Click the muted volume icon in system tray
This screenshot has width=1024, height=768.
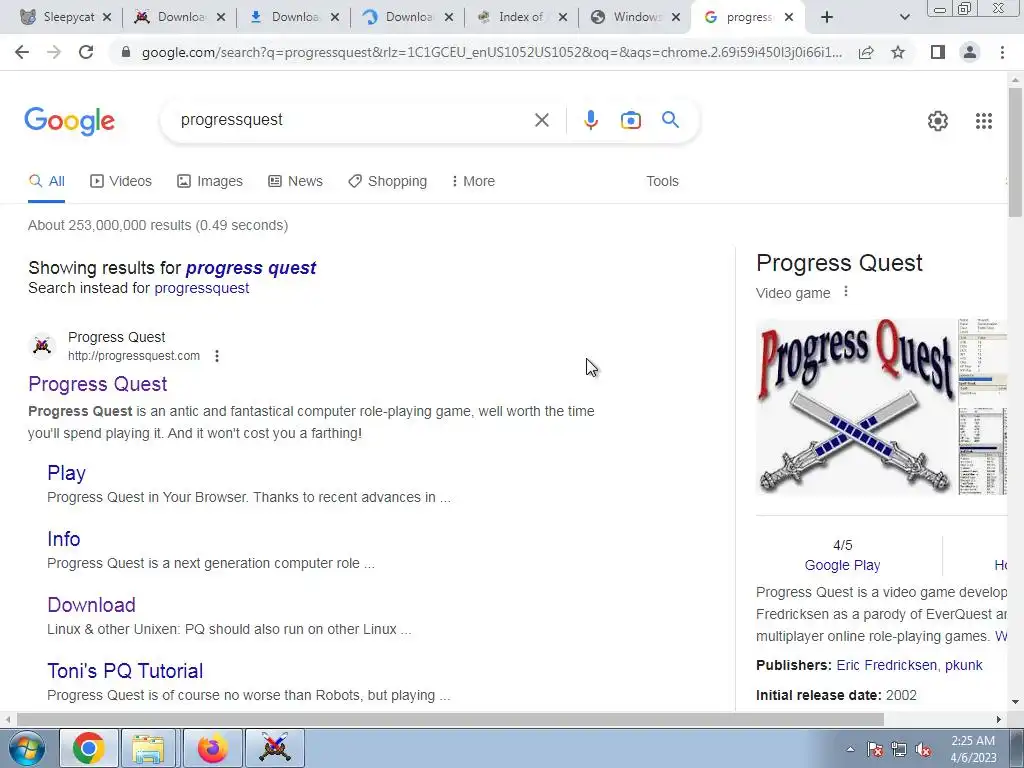923,750
